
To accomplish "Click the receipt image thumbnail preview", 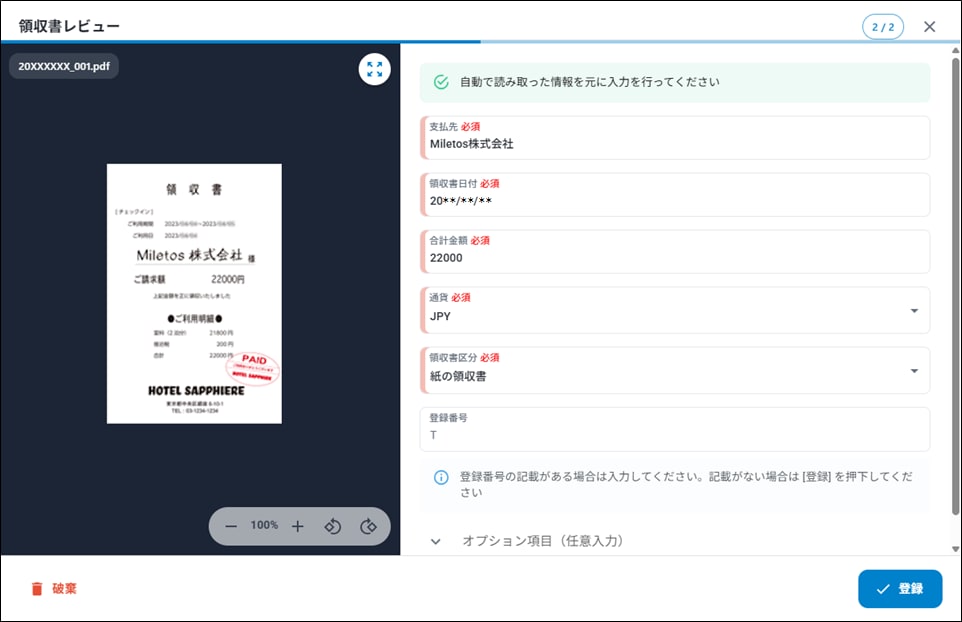I will 194,293.
